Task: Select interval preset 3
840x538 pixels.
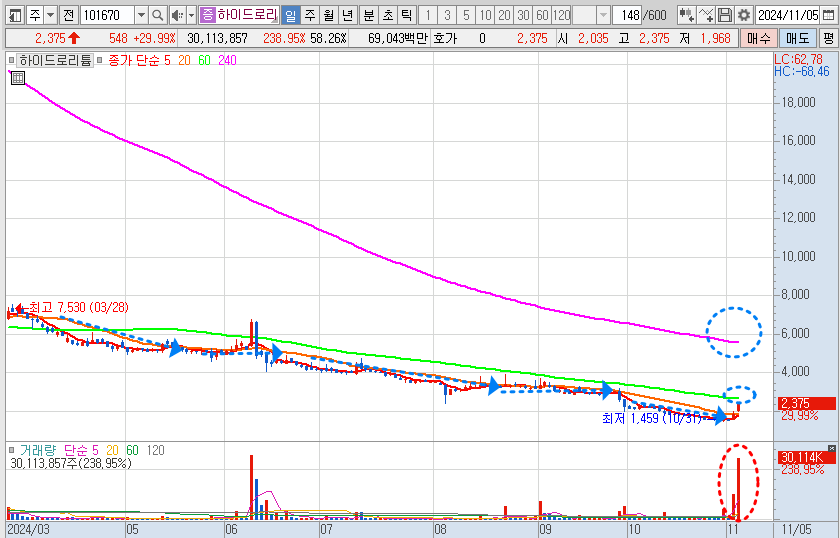Action: [447, 15]
